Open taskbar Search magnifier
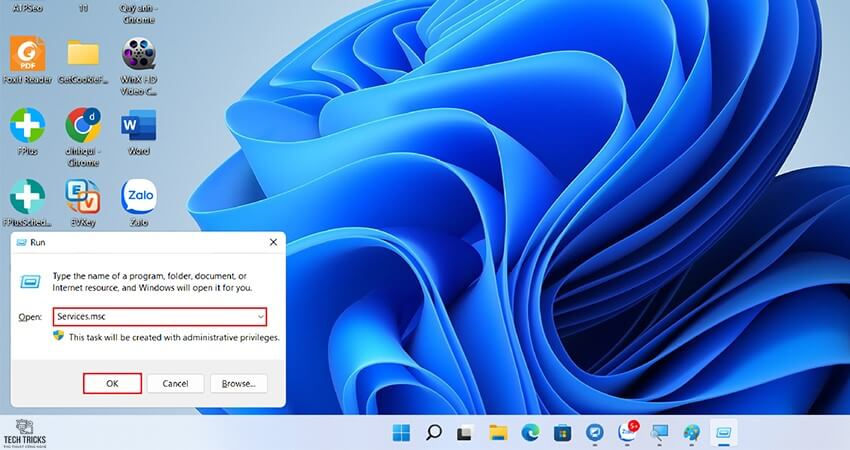 (433, 432)
